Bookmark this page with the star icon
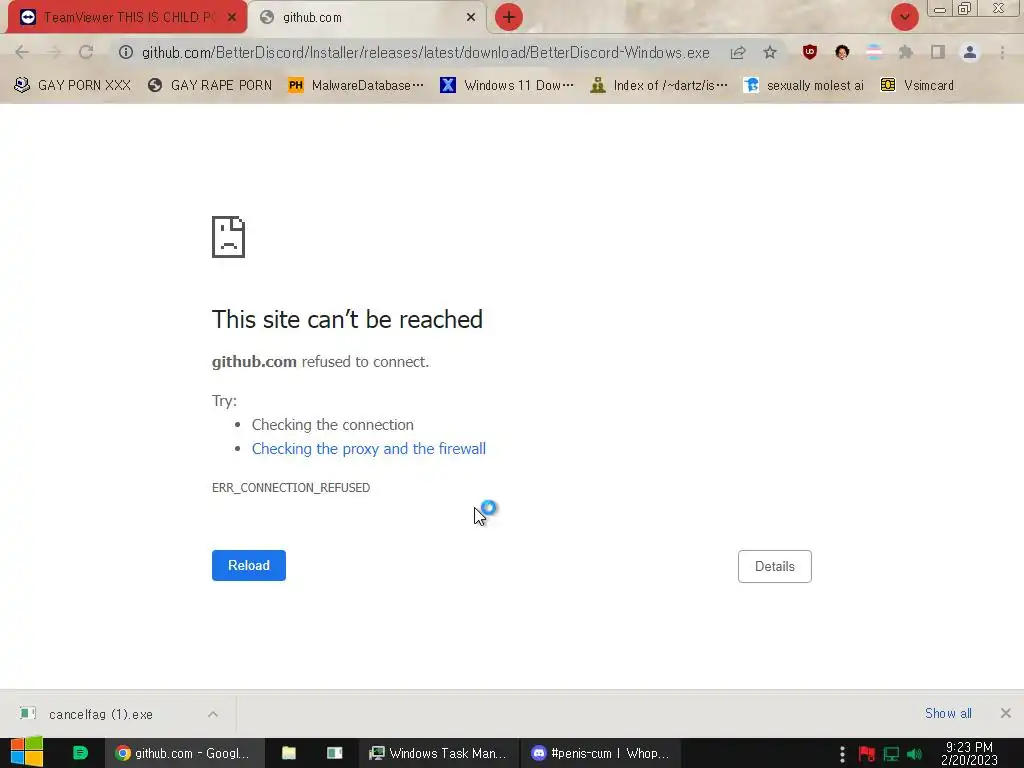1024x768 pixels. 770,52
